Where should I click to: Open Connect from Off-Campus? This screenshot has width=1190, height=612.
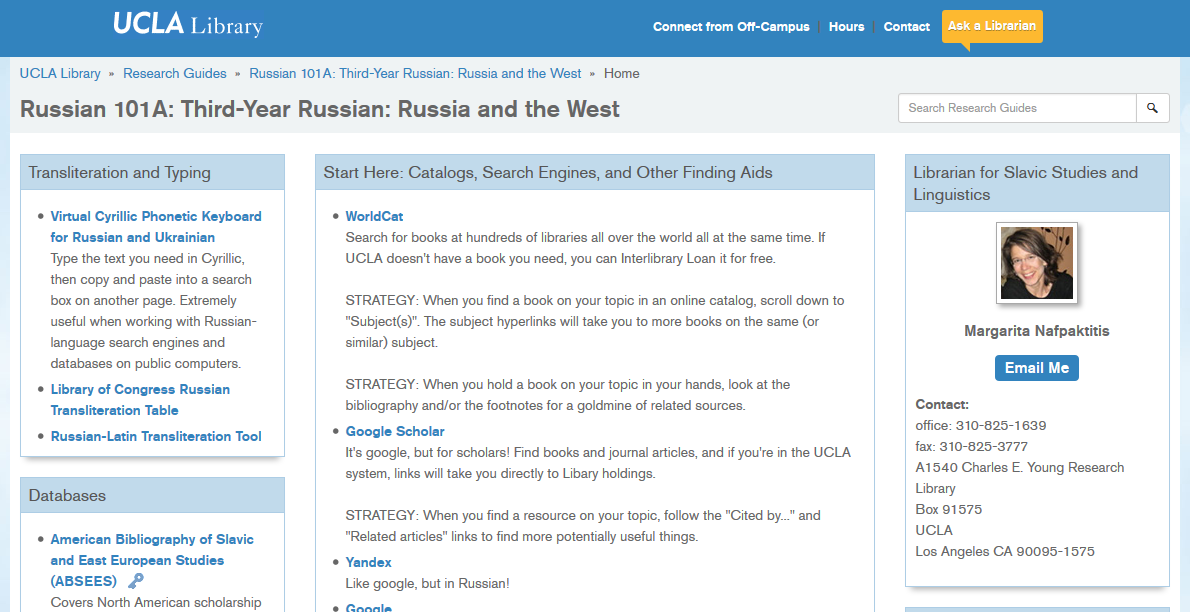pyautogui.click(x=731, y=27)
